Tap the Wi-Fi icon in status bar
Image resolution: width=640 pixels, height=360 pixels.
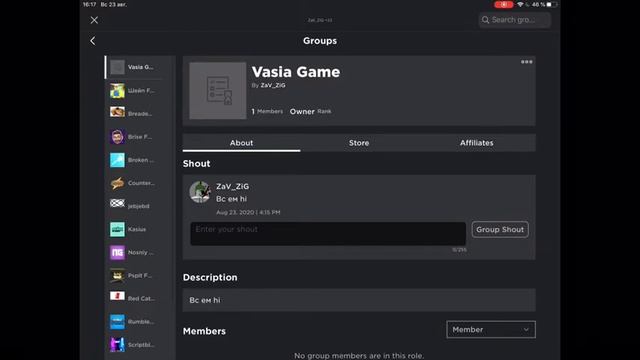[520, 4]
